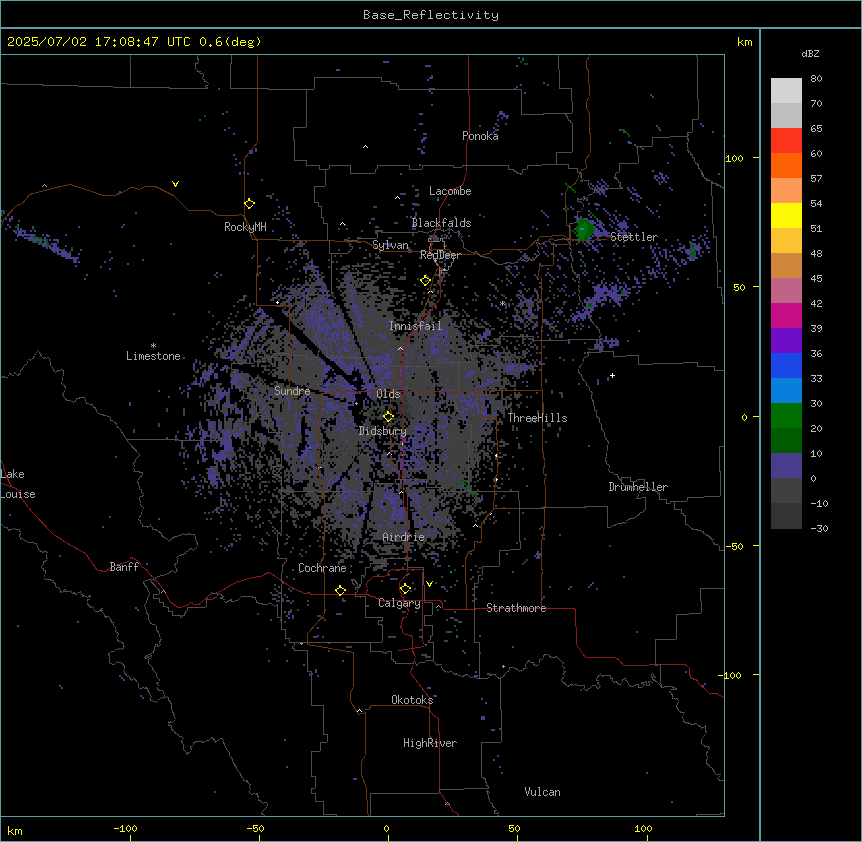
Task: Click the Vulcan label
Action: click(543, 792)
